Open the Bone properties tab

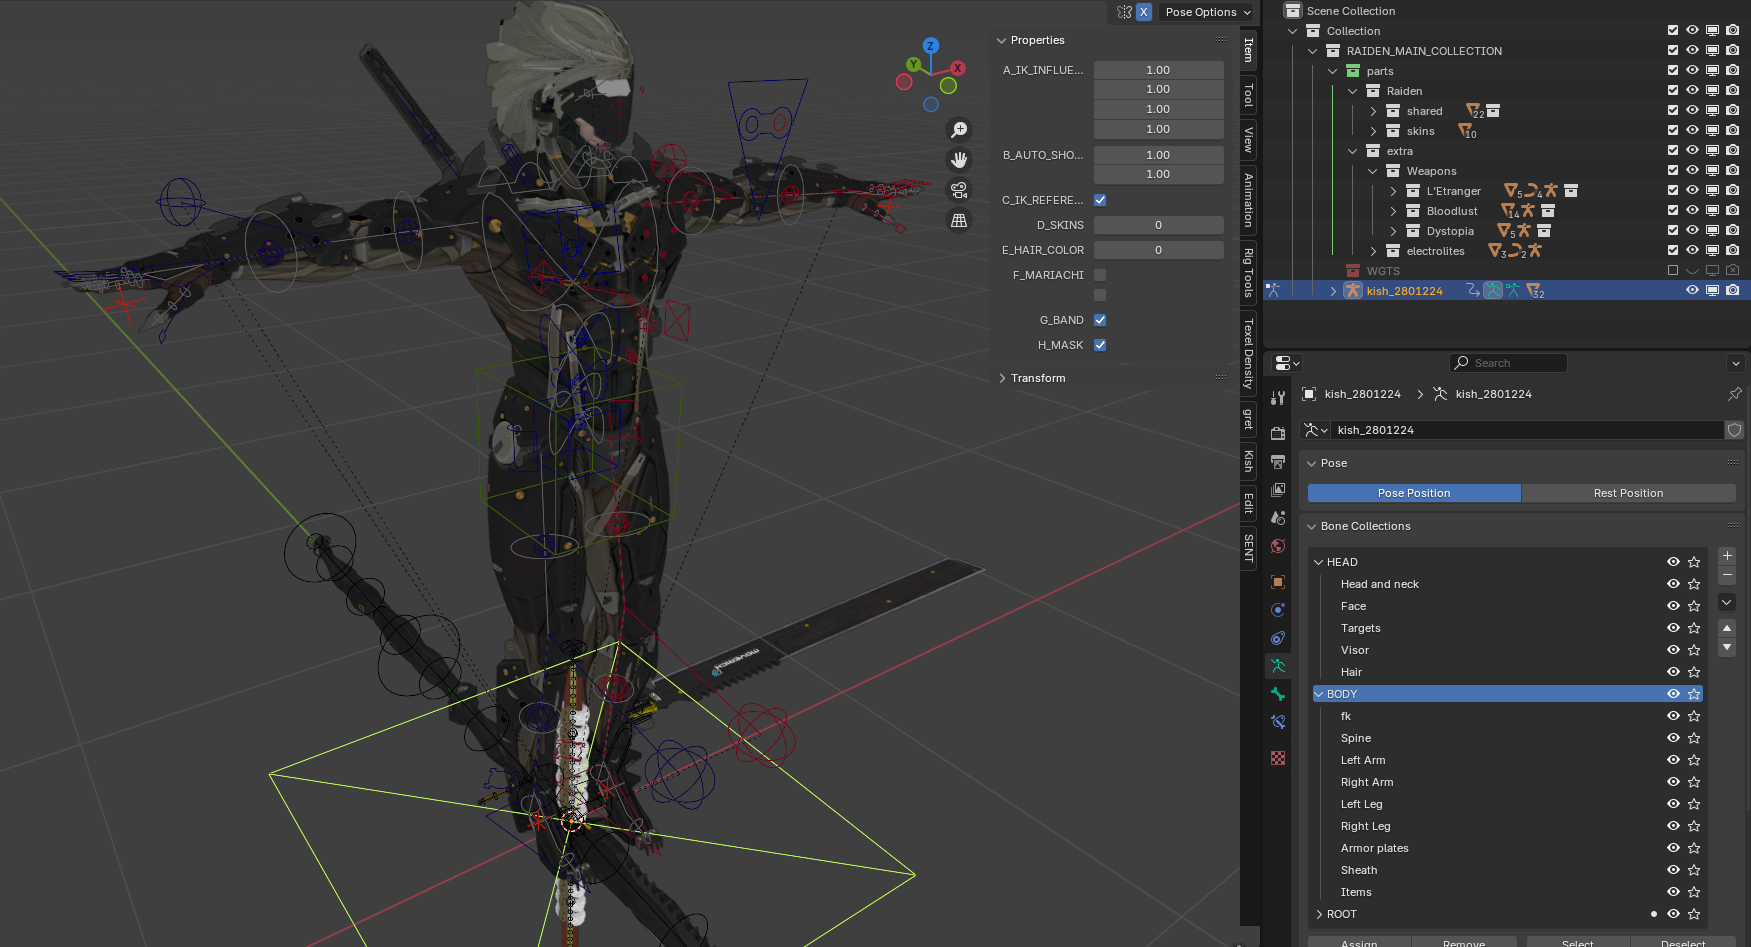[x=1278, y=694]
